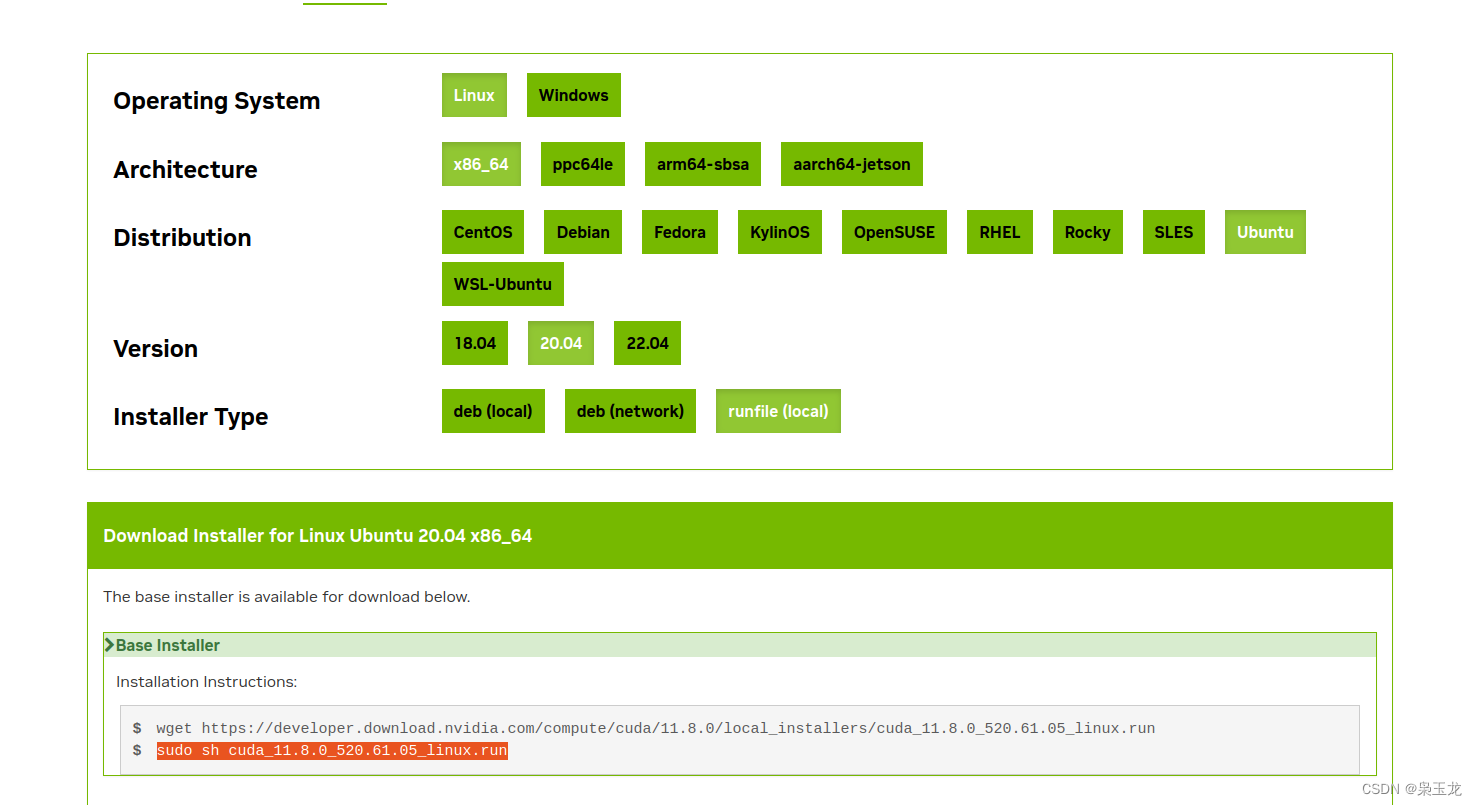Viewport: 1477px width, 805px height.
Task: Click 'The base installer is available' text
Action: click(287, 597)
